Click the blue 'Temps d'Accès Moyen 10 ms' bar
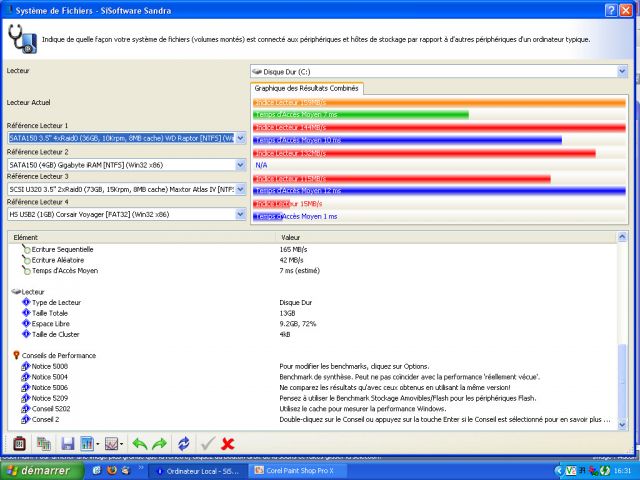 pyautogui.click(x=407, y=140)
